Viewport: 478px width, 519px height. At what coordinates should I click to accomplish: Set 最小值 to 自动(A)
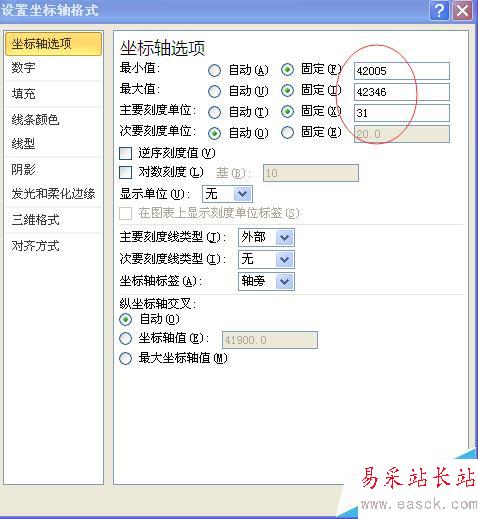tap(214, 70)
